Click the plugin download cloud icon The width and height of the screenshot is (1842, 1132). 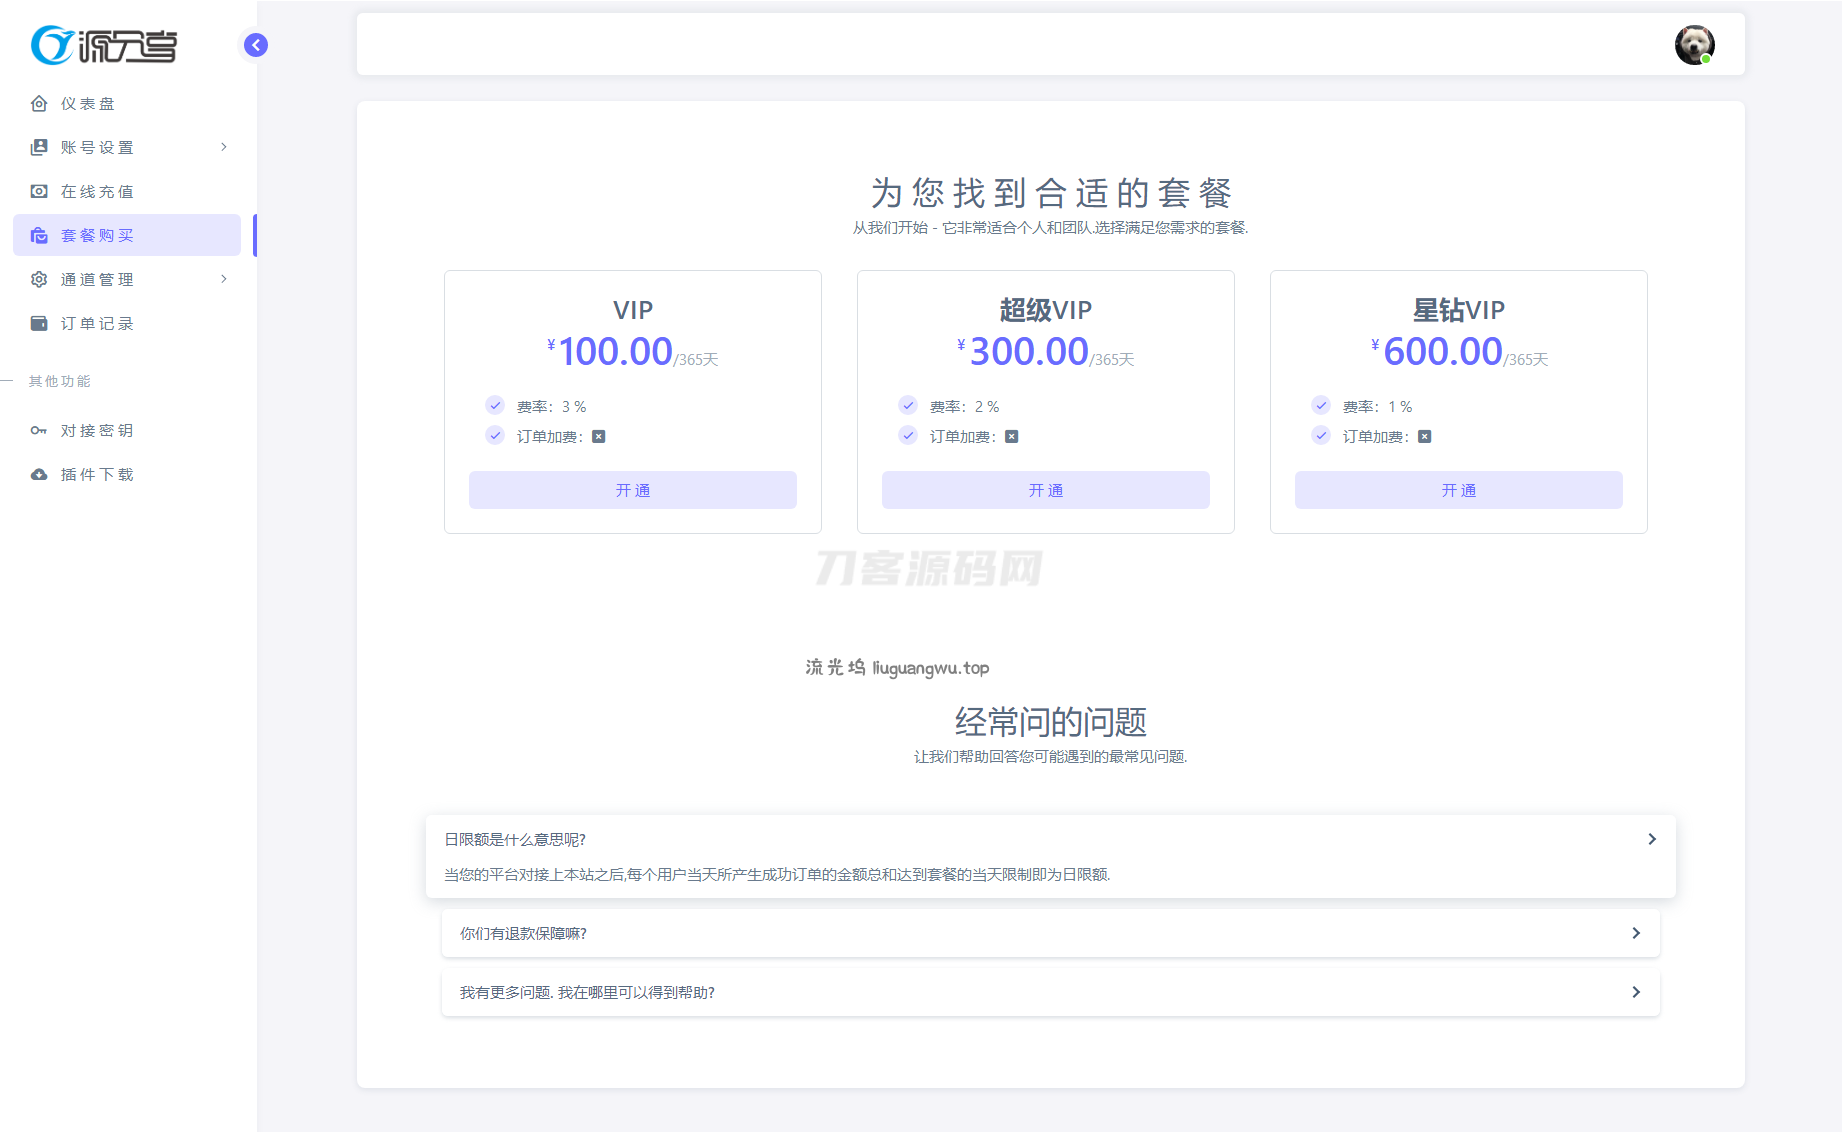[x=39, y=475]
